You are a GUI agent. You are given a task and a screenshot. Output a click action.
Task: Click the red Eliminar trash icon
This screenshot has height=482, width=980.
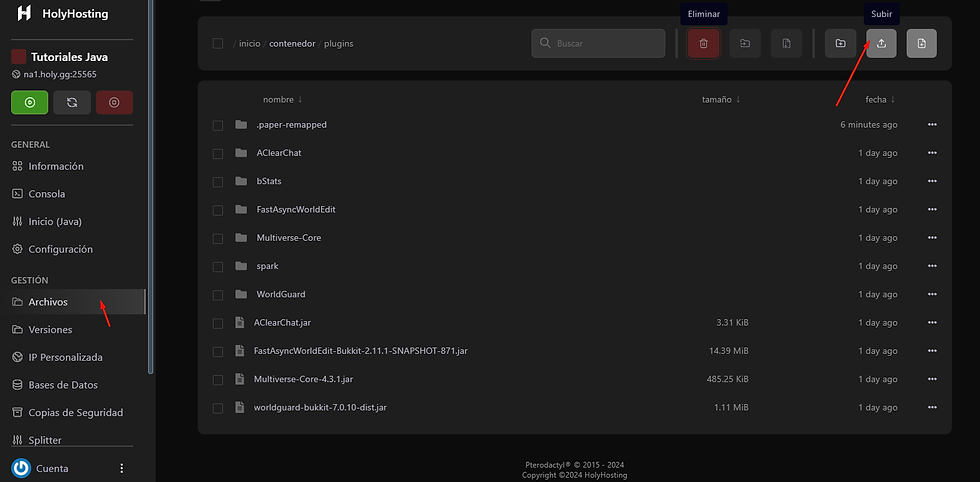pos(704,44)
